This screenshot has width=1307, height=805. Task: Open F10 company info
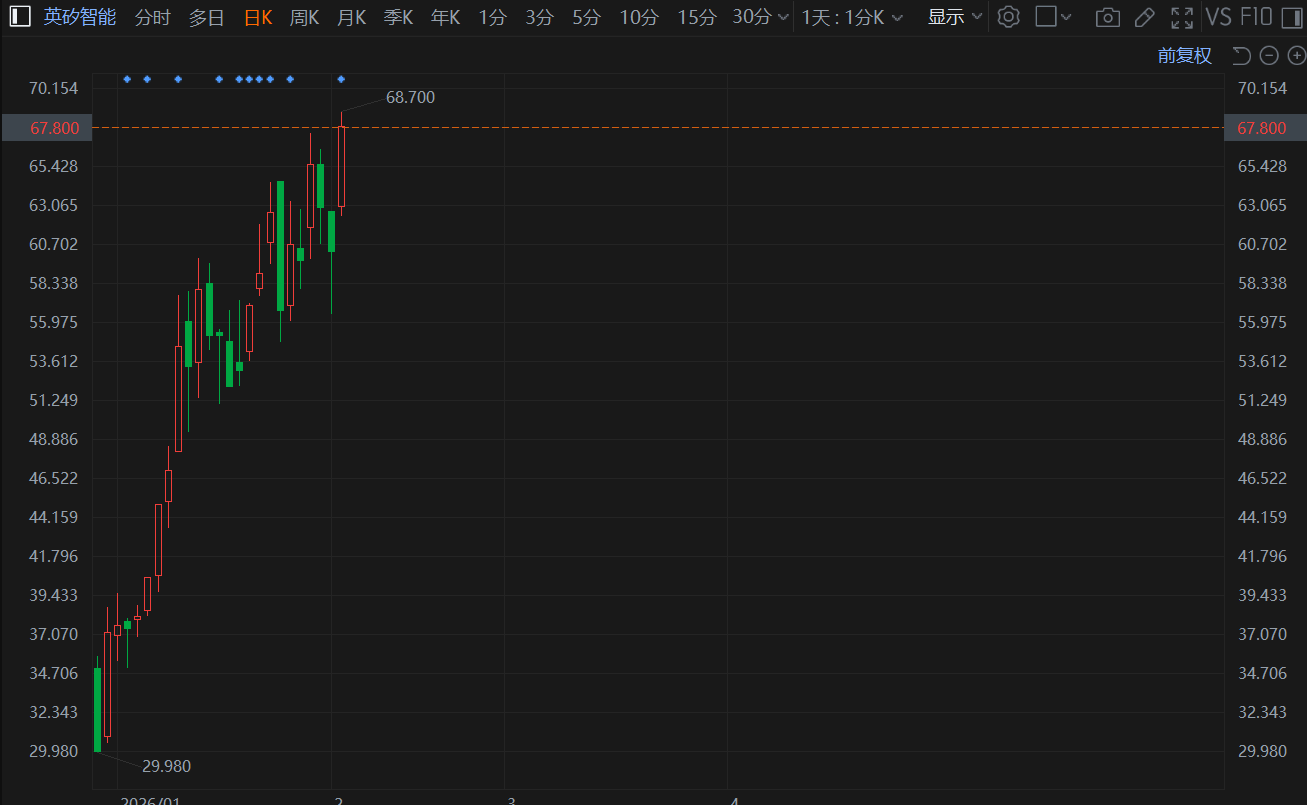coord(1256,17)
